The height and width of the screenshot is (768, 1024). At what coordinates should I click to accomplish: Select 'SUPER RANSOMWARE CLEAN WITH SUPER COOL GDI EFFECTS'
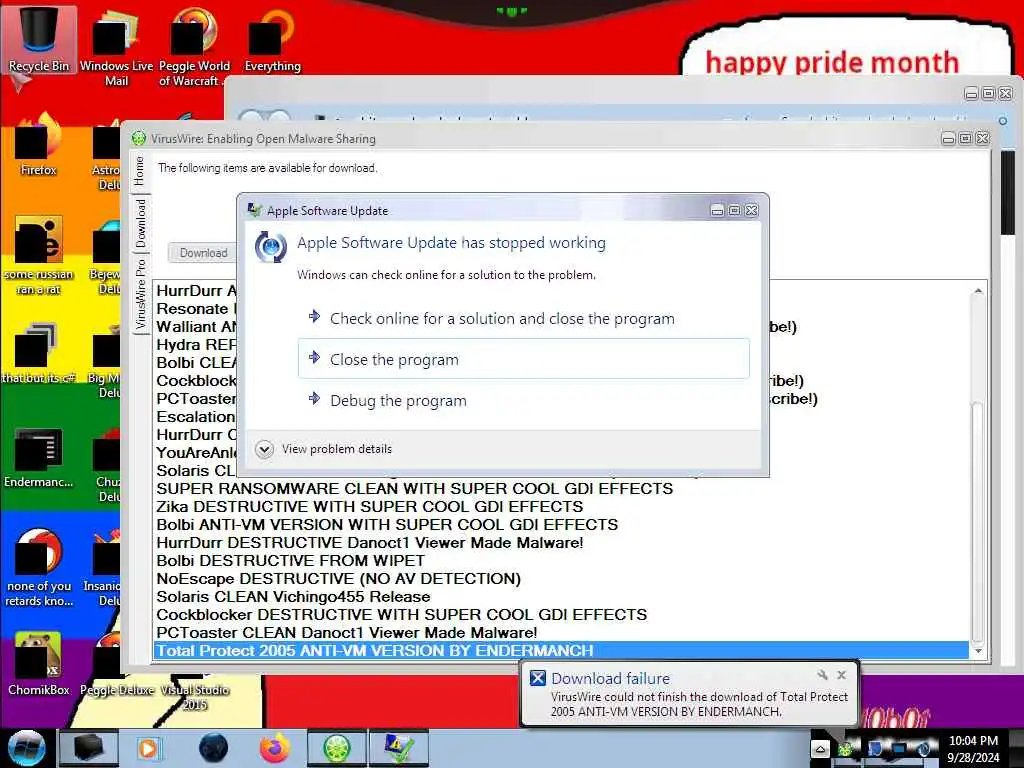[x=560, y=488]
